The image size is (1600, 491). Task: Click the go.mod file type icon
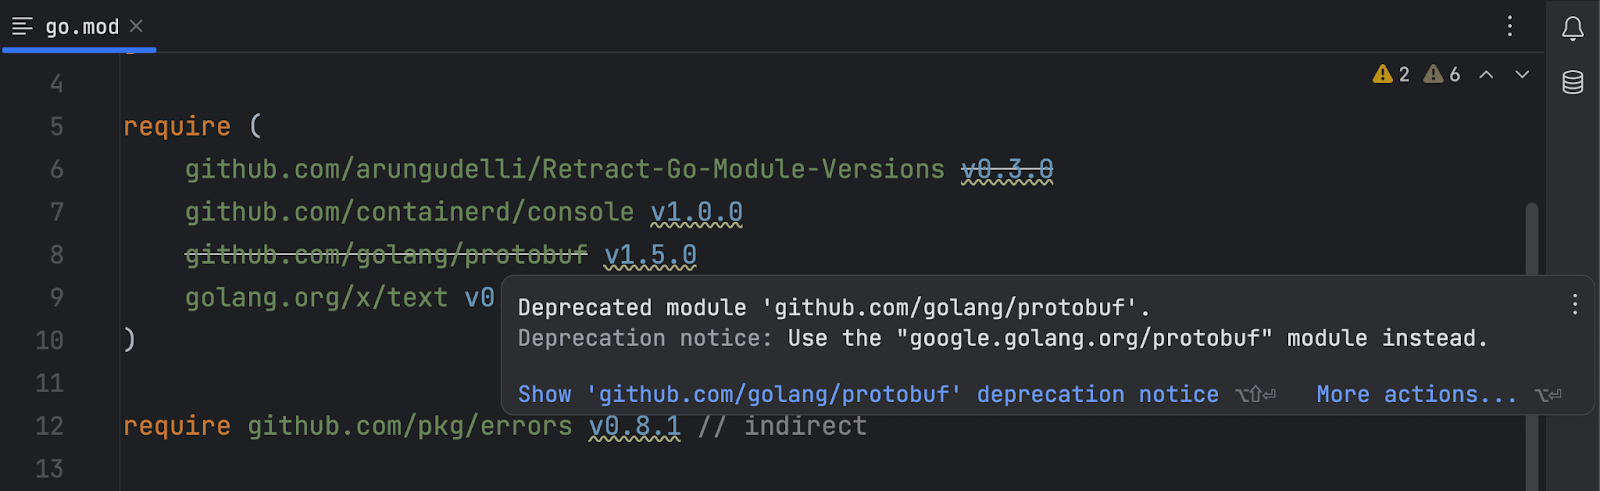tap(22, 26)
